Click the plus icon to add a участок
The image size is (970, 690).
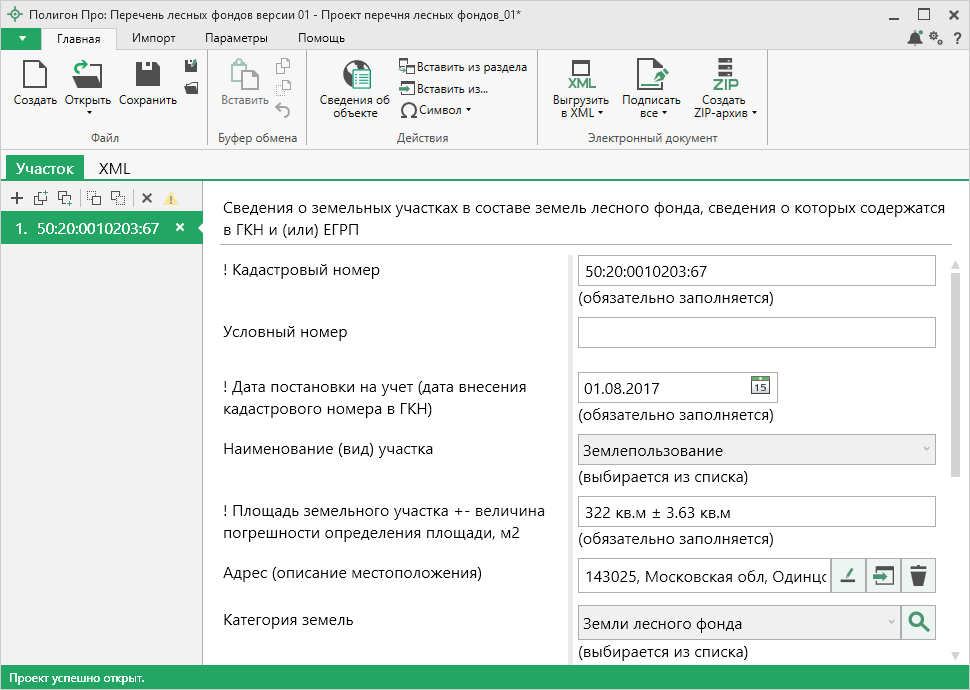pyautogui.click(x=16, y=198)
